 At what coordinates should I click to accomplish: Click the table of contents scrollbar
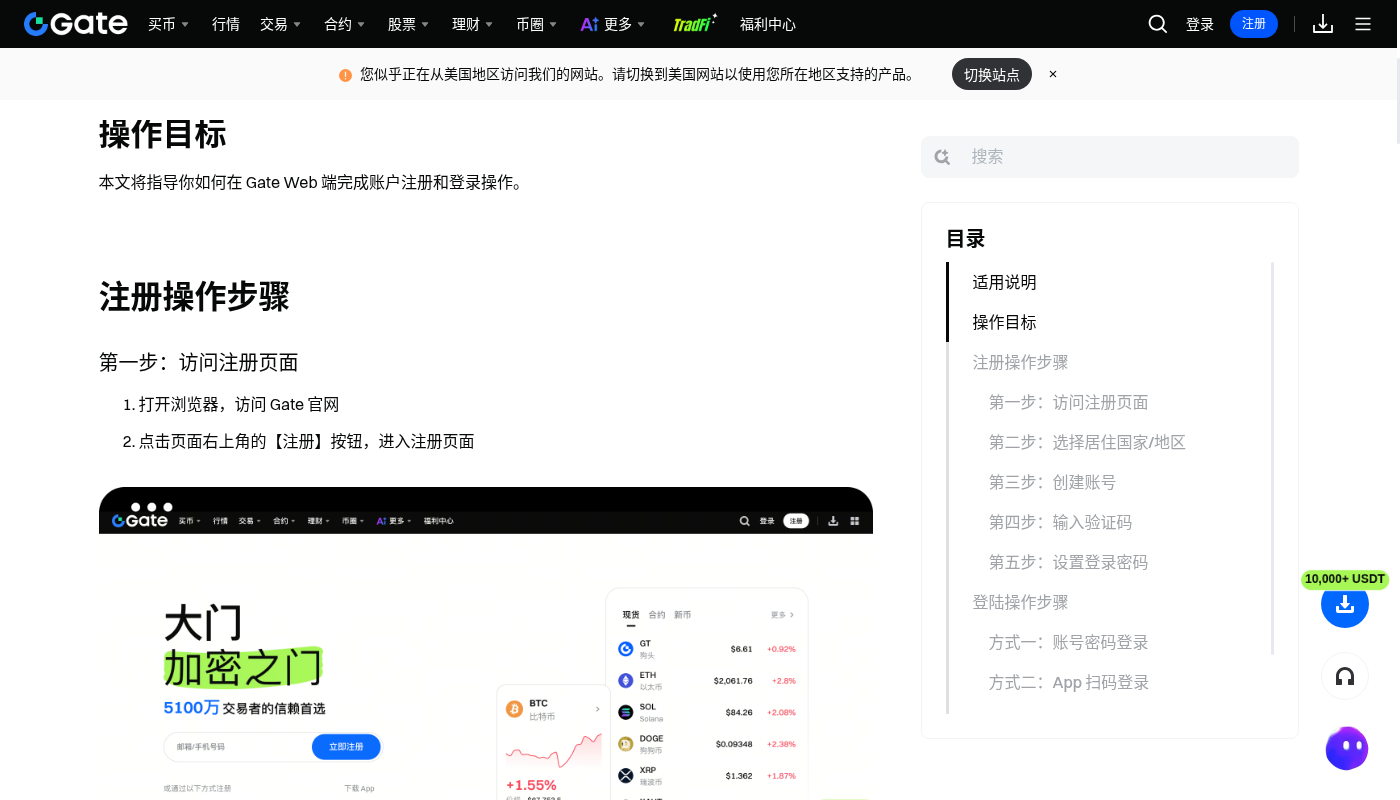coord(1272,458)
